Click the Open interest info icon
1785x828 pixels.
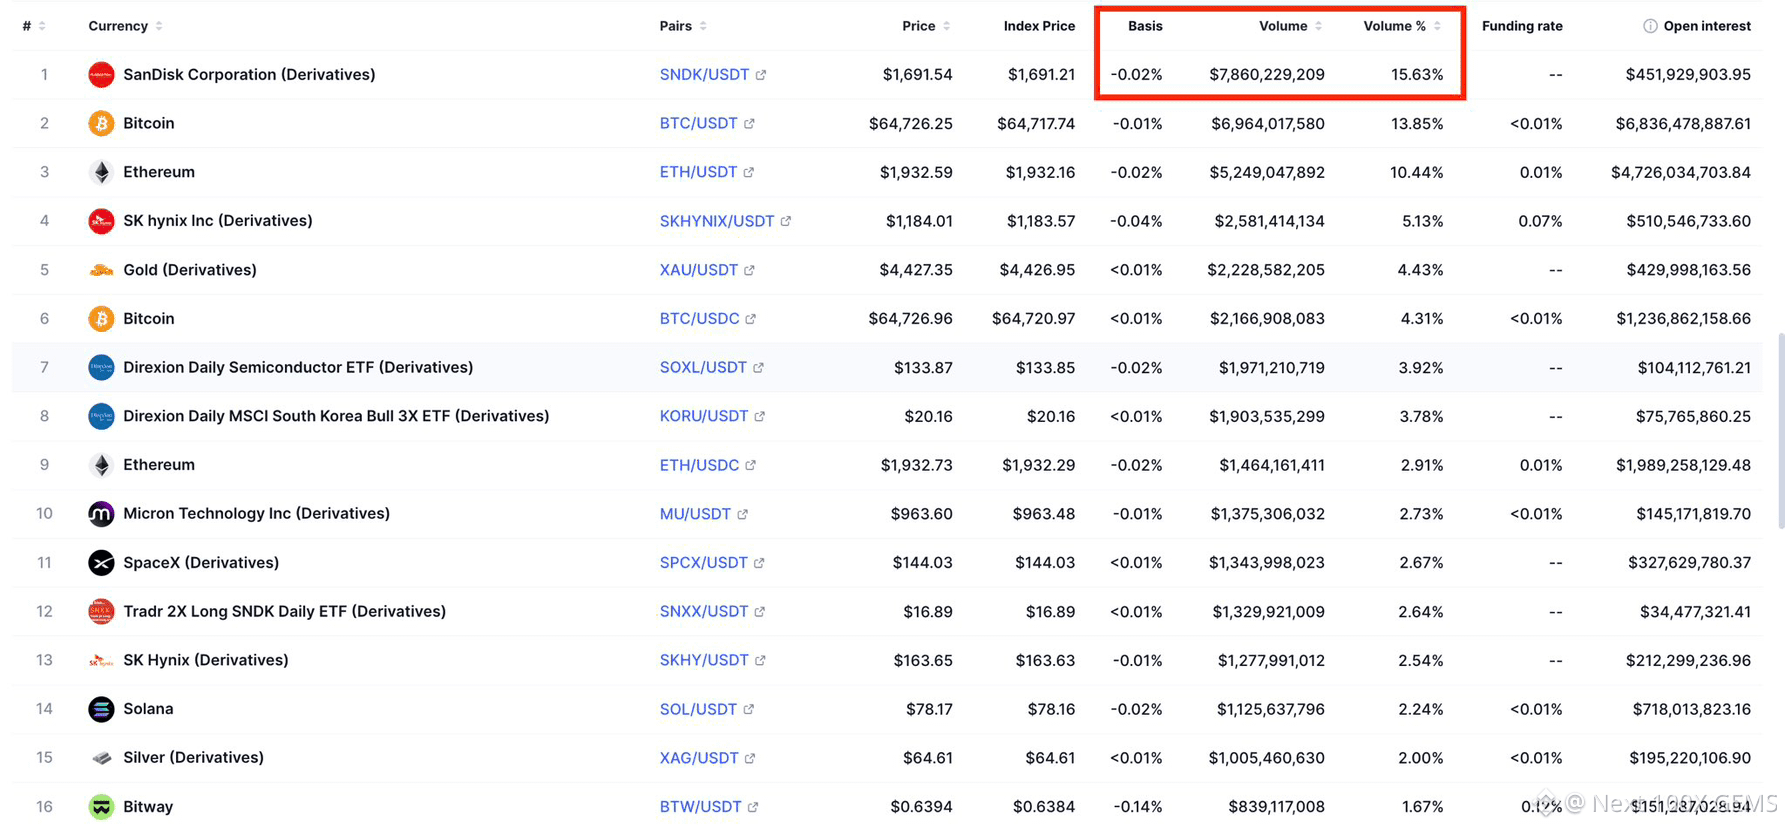1650,26
